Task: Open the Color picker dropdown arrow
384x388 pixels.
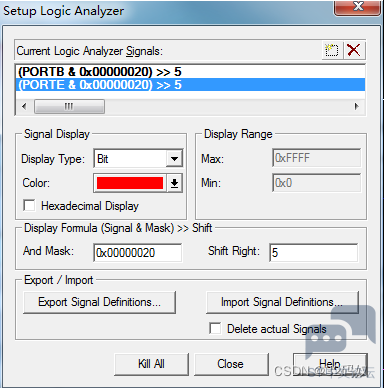Action: pyautogui.click(x=174, y=183)
